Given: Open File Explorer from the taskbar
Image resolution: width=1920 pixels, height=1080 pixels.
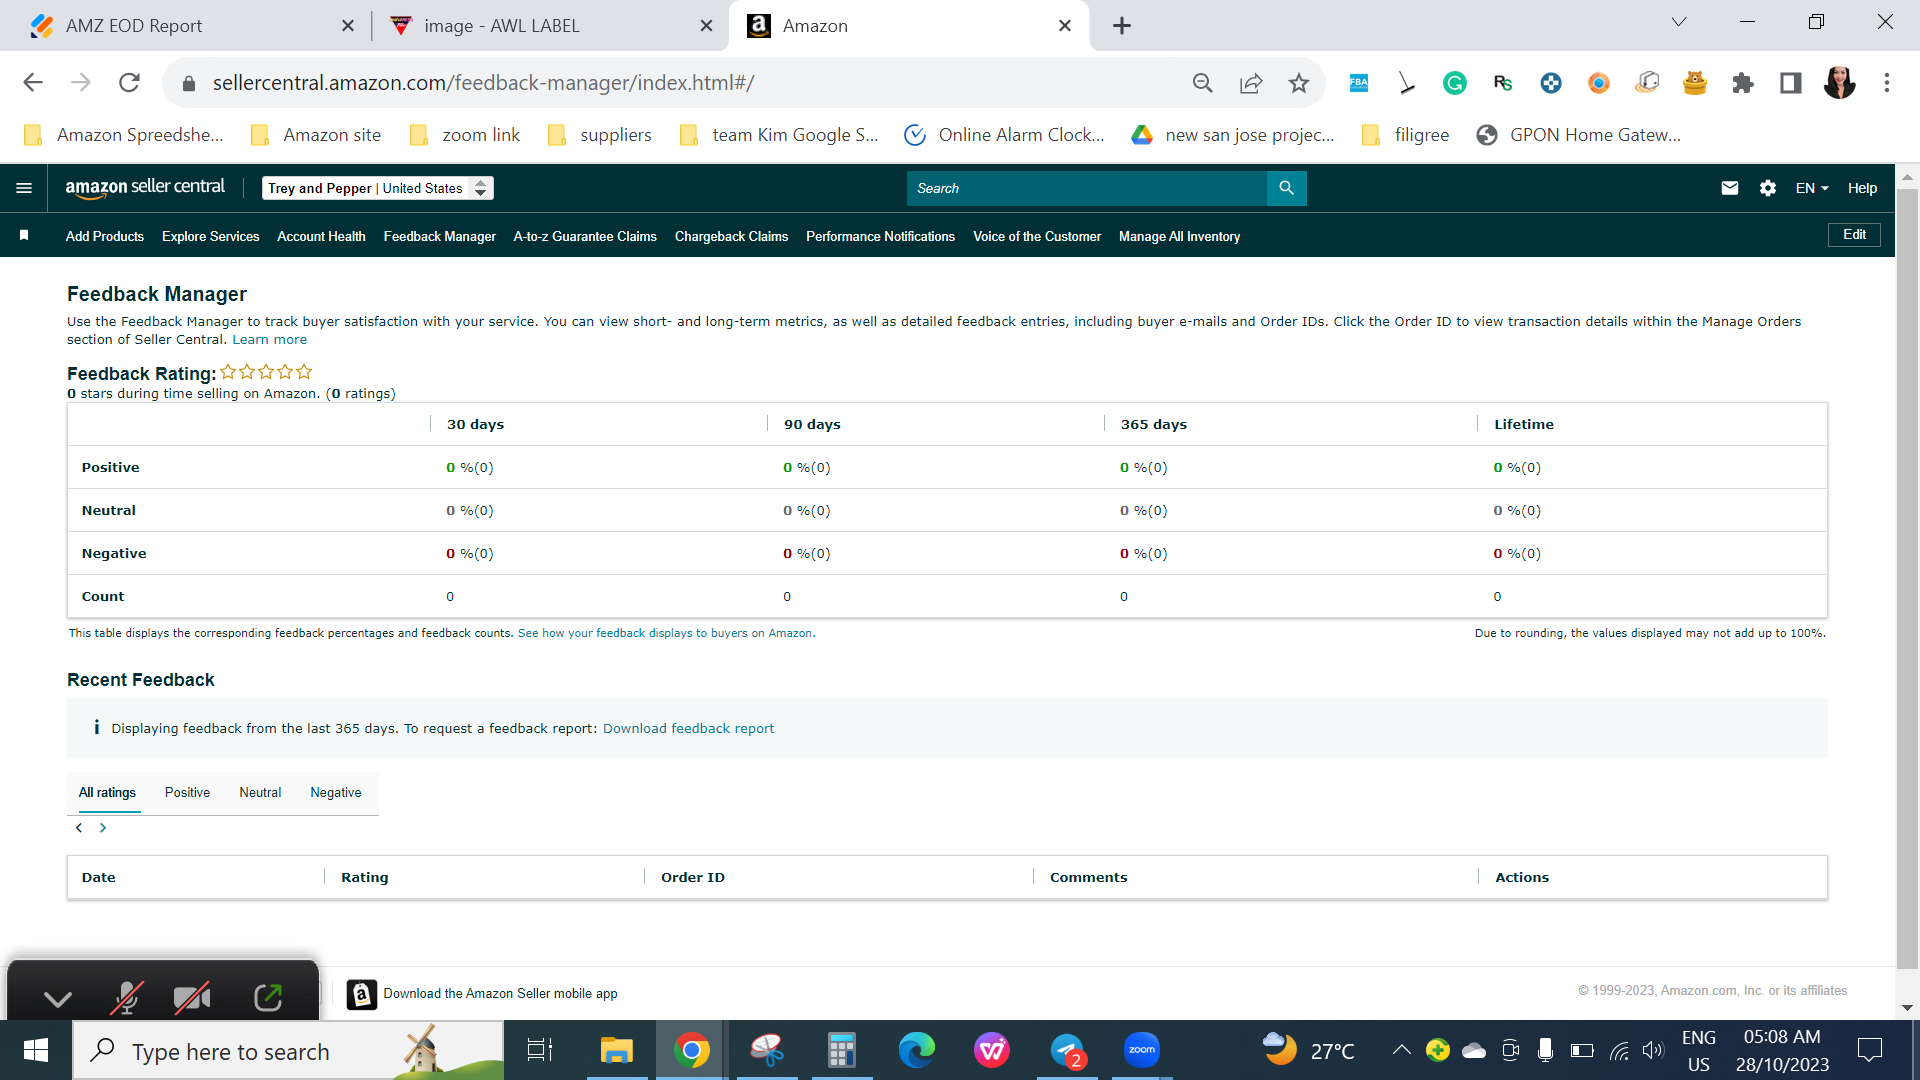Looking at the screenshot, I should point(617,1050).
